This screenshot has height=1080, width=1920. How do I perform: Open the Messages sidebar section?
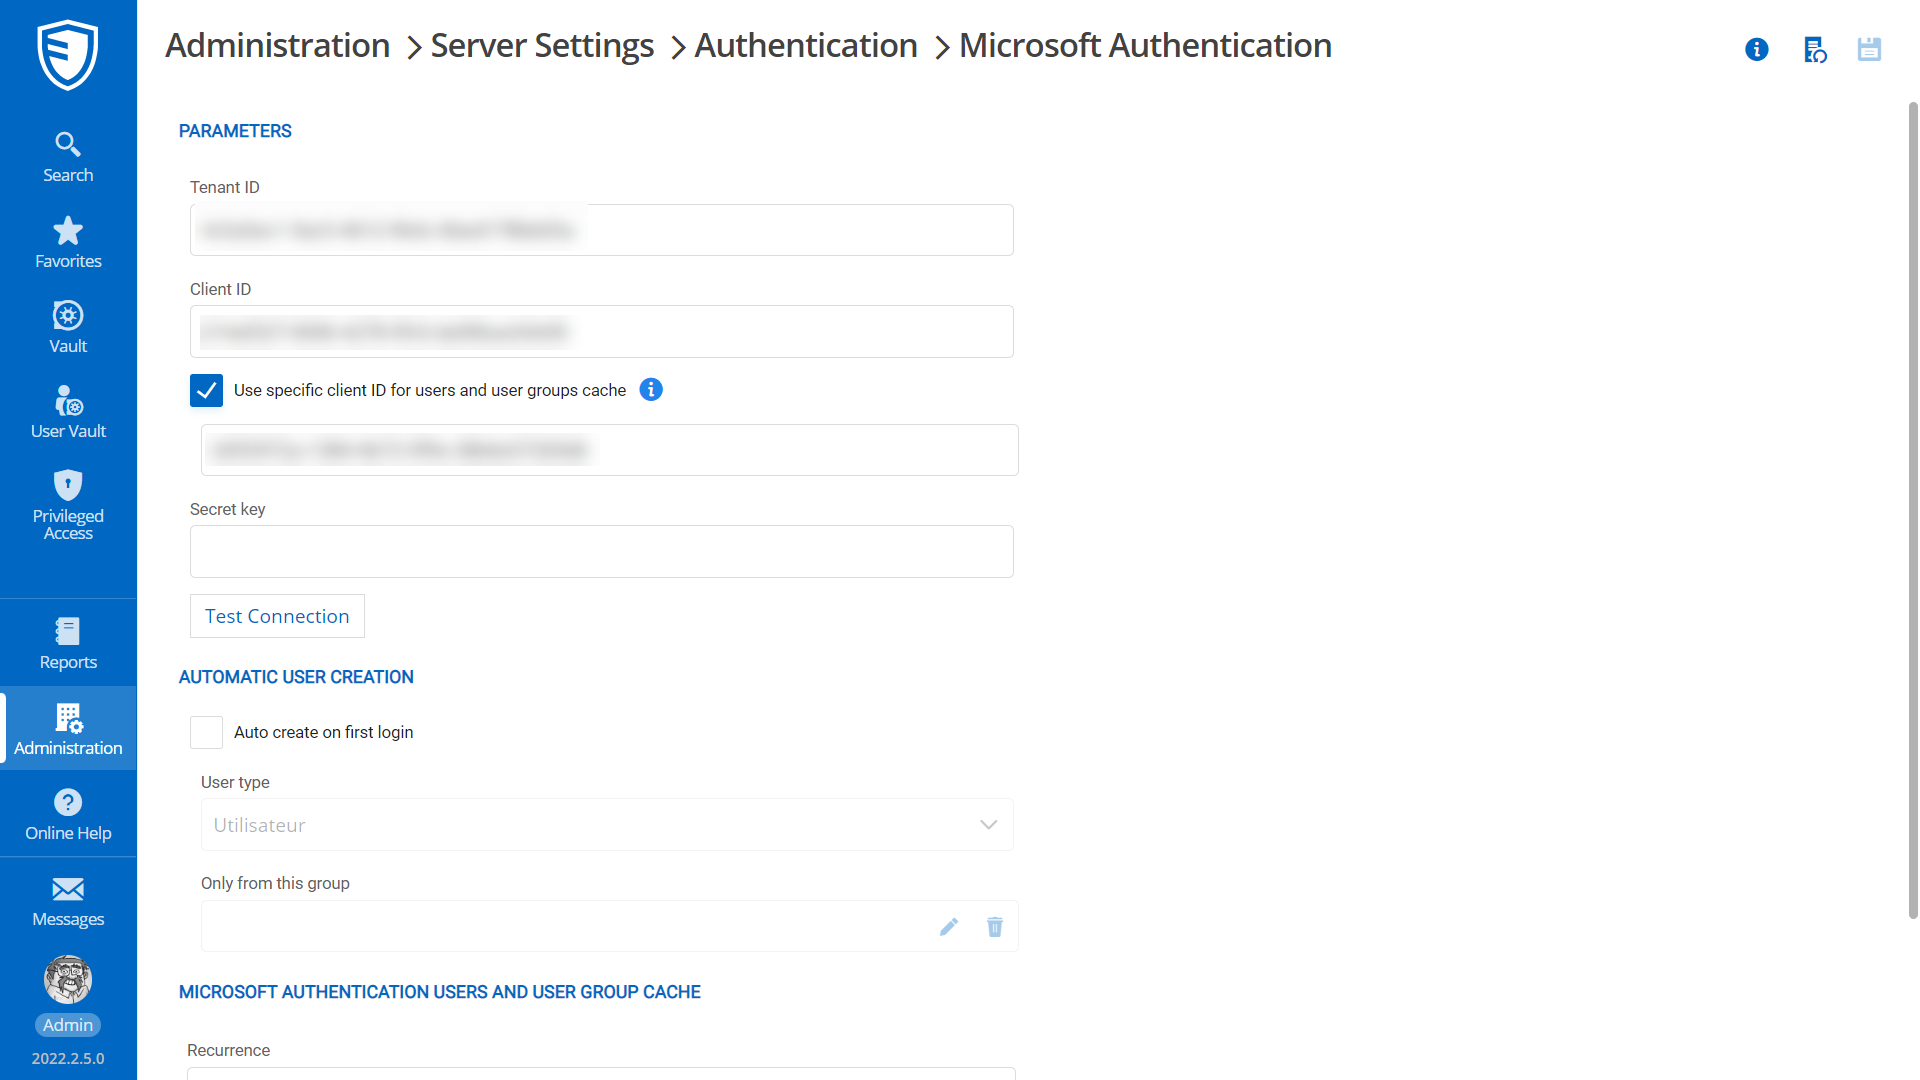(x=67, y=900)
